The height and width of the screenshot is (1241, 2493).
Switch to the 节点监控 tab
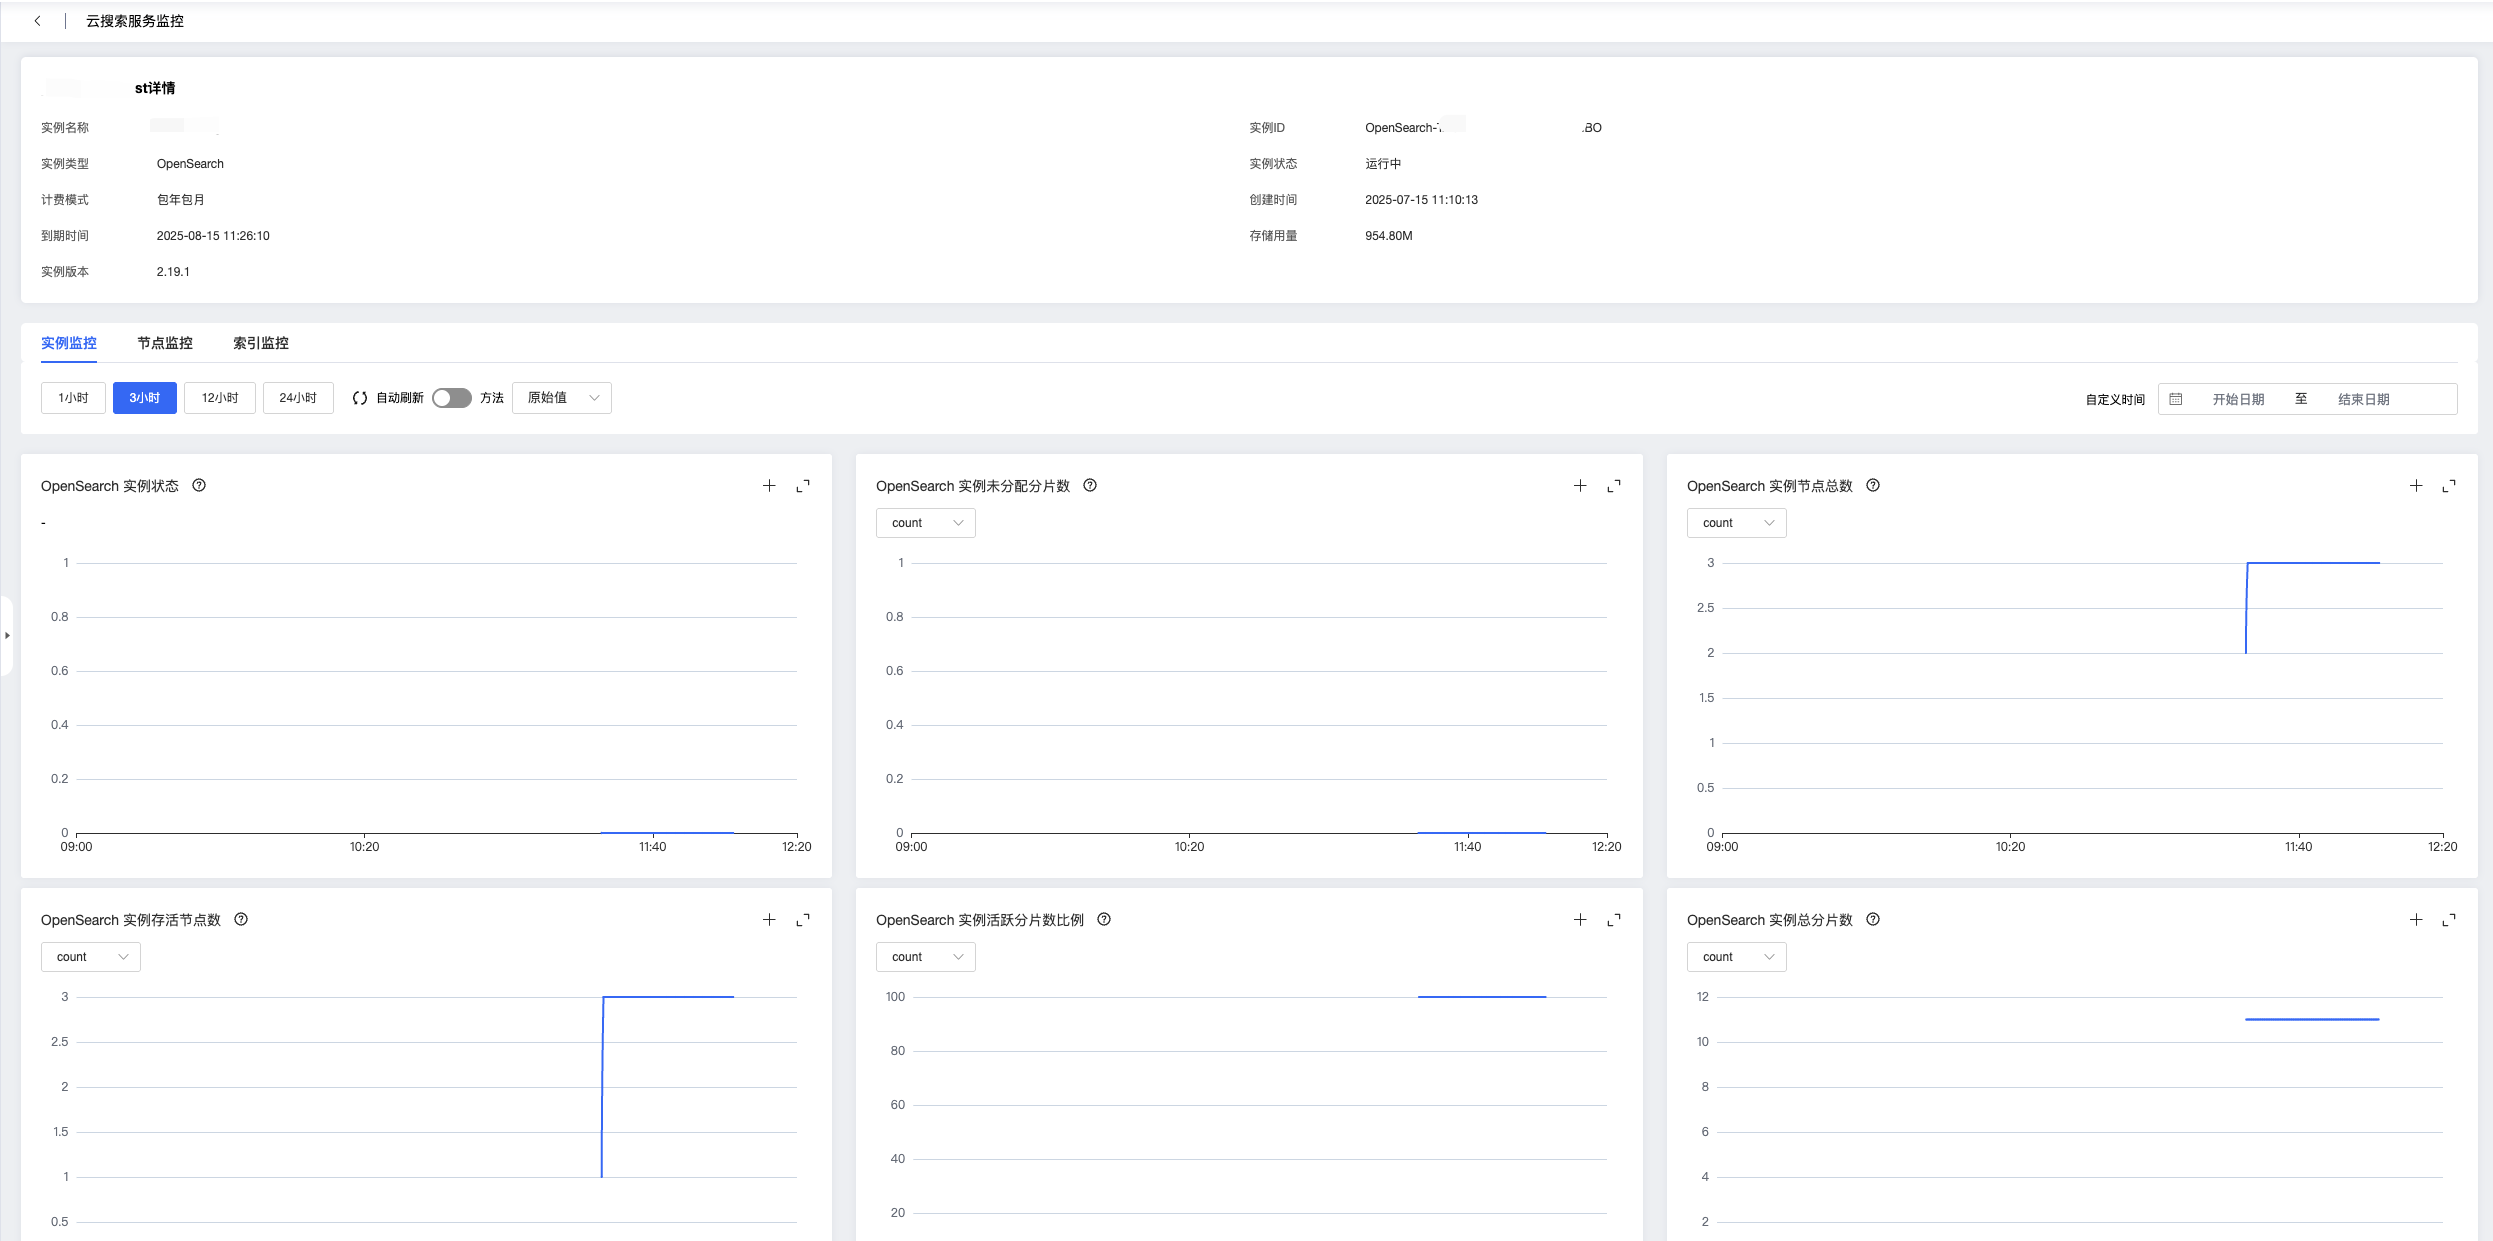(165, 343)
